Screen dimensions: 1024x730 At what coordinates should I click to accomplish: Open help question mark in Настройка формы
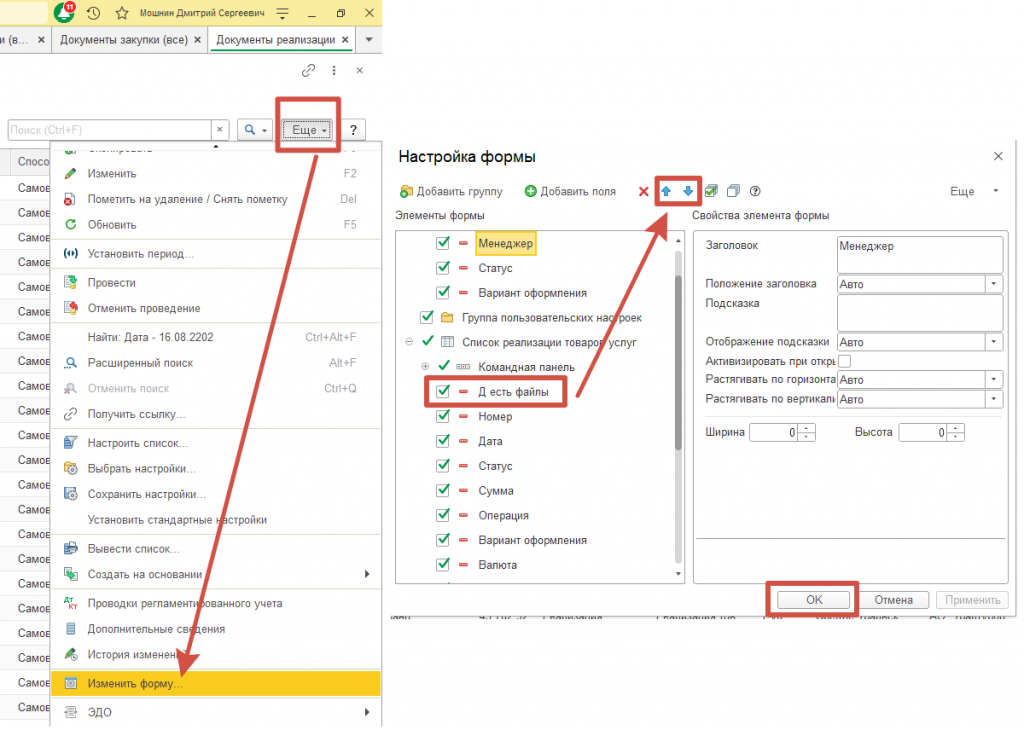[x=756, y=191]
